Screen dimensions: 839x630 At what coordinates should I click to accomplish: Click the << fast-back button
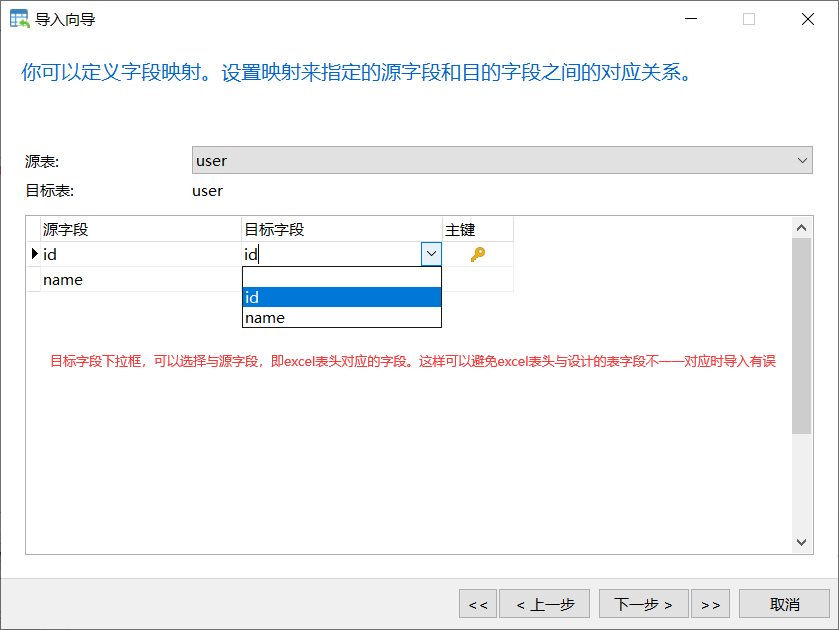[478, 603]
